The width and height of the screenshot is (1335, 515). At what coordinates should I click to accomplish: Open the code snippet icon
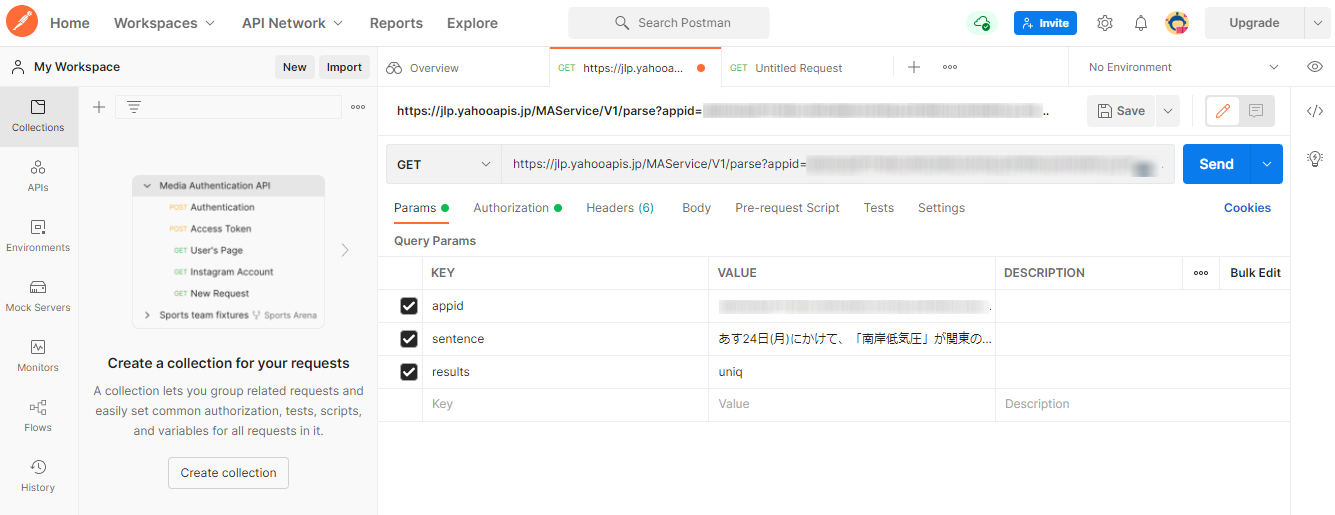tap(1315, 111)
